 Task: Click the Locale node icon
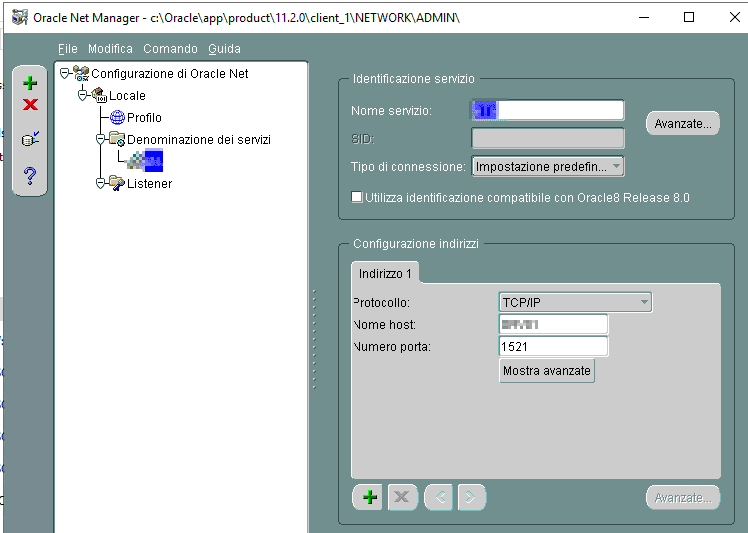[99, 95]
